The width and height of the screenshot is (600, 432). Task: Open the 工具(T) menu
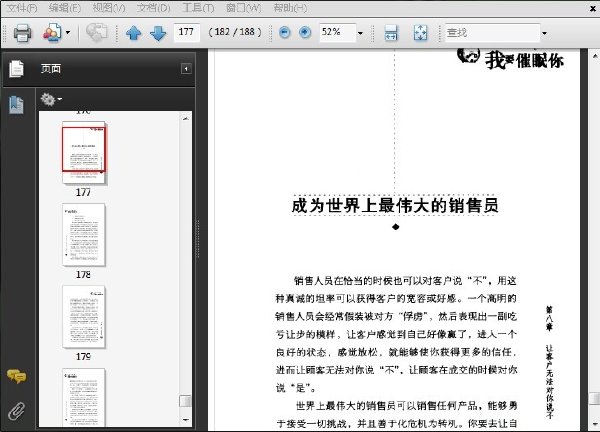198,8
